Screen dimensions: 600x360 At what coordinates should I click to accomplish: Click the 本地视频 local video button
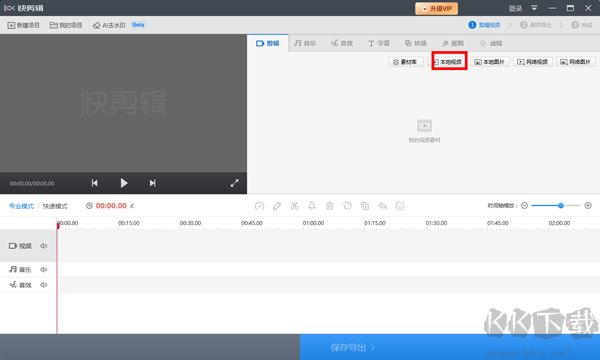[449, 62]
